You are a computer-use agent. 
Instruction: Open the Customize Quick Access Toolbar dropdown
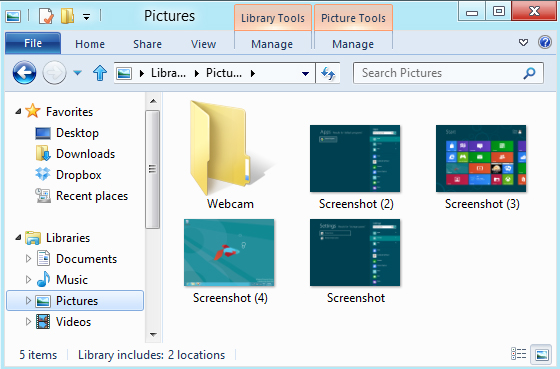tap(86, 16)
